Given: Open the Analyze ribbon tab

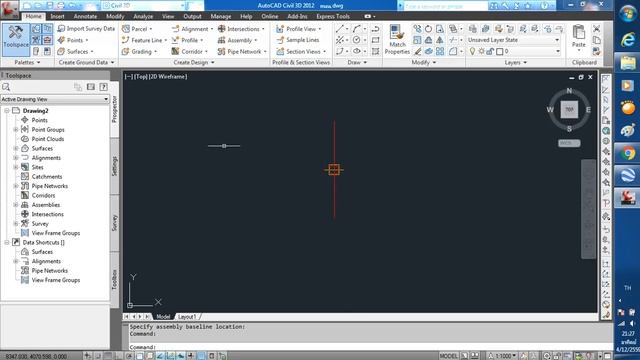Looking at the screenshot, I should pos(143,16).
